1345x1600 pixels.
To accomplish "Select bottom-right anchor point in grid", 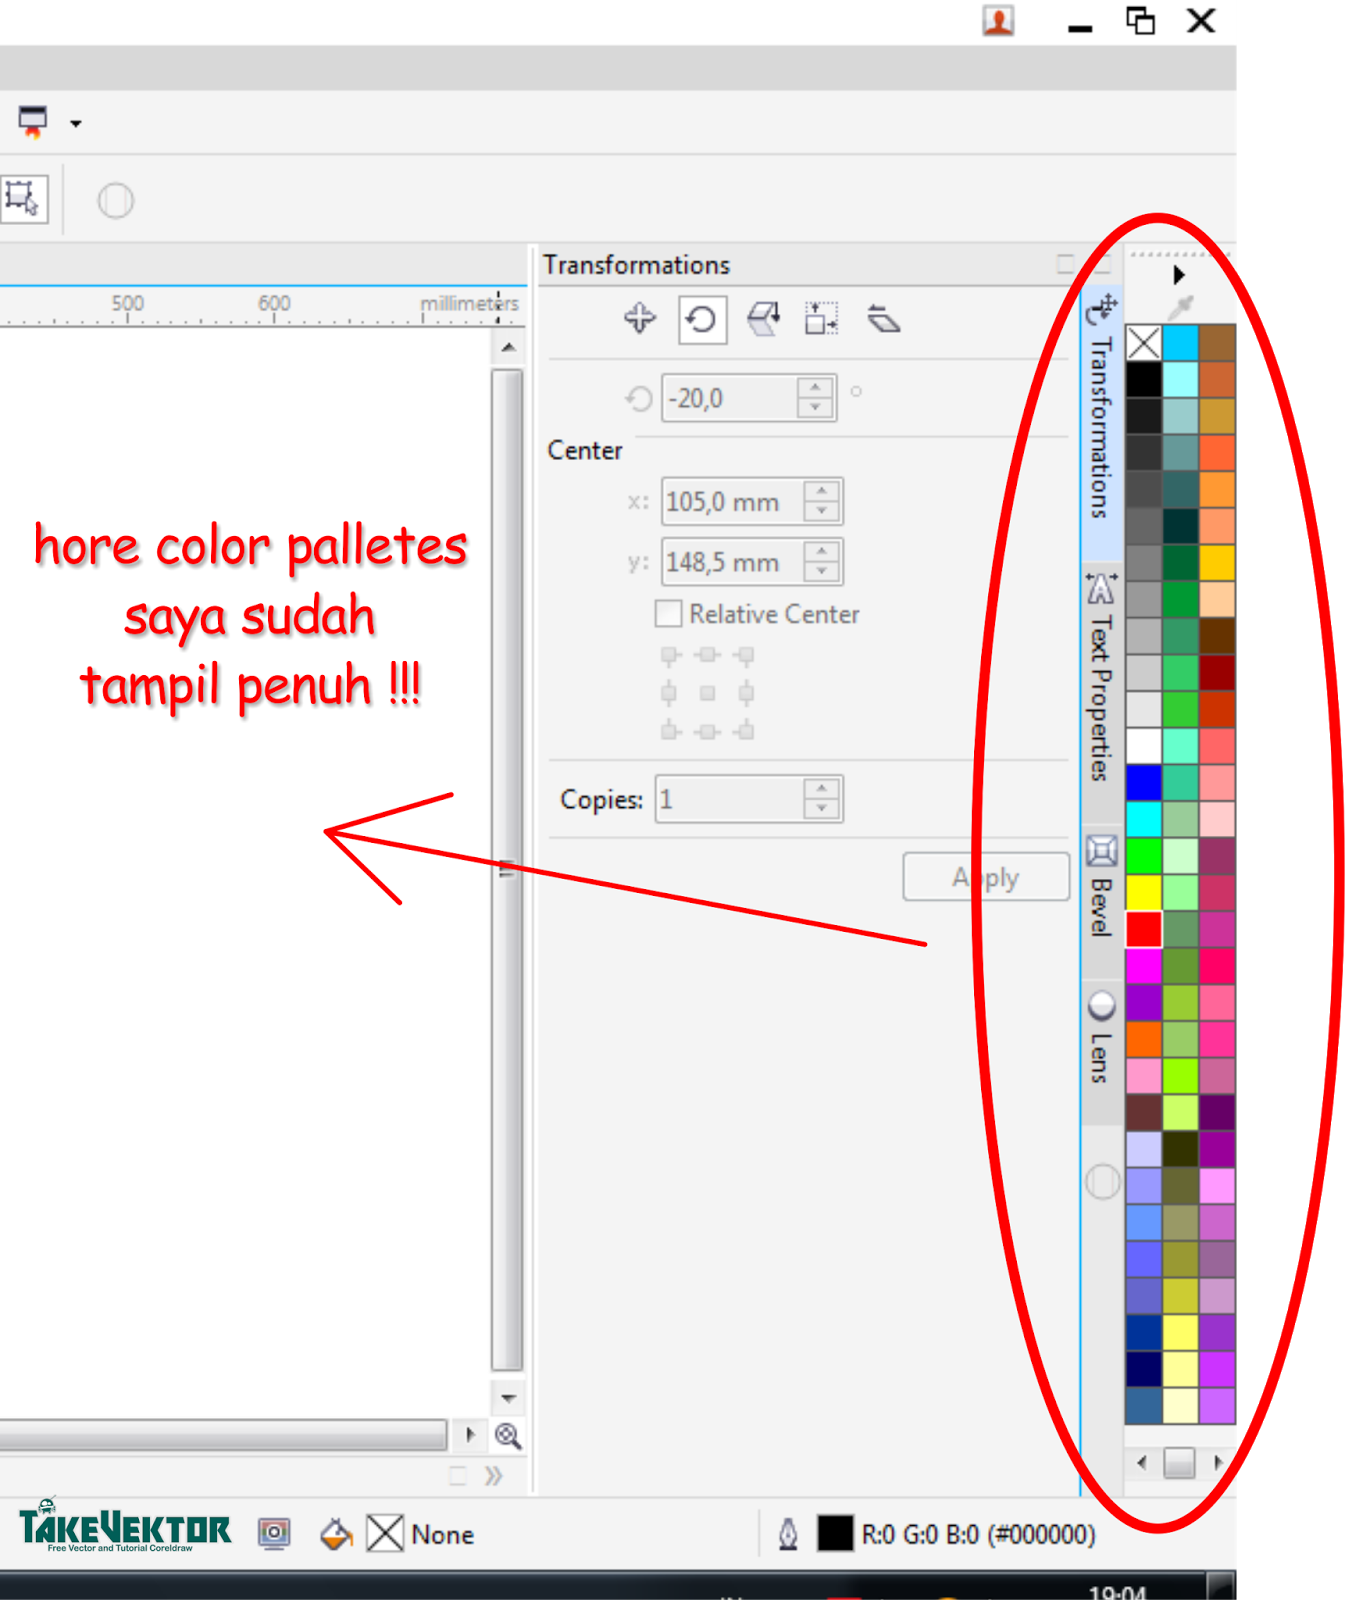I will tap(745, 731).
